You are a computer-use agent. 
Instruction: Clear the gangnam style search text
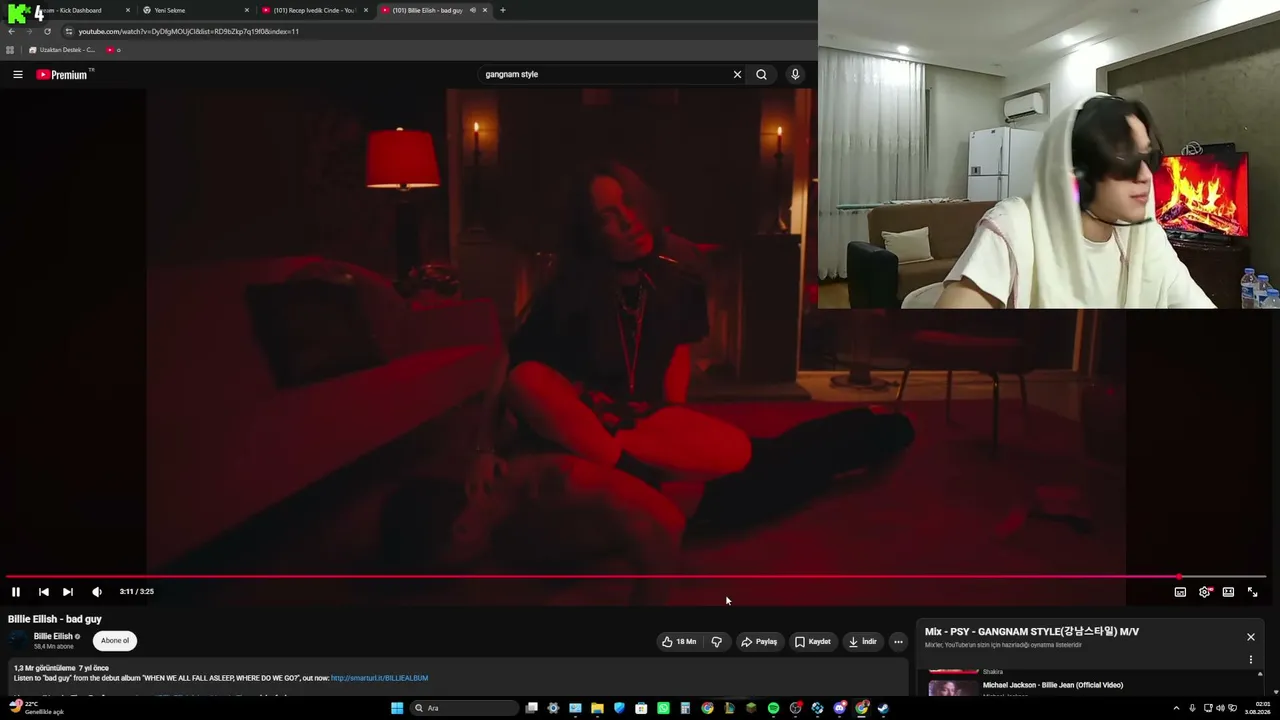(x=737, y=74)
